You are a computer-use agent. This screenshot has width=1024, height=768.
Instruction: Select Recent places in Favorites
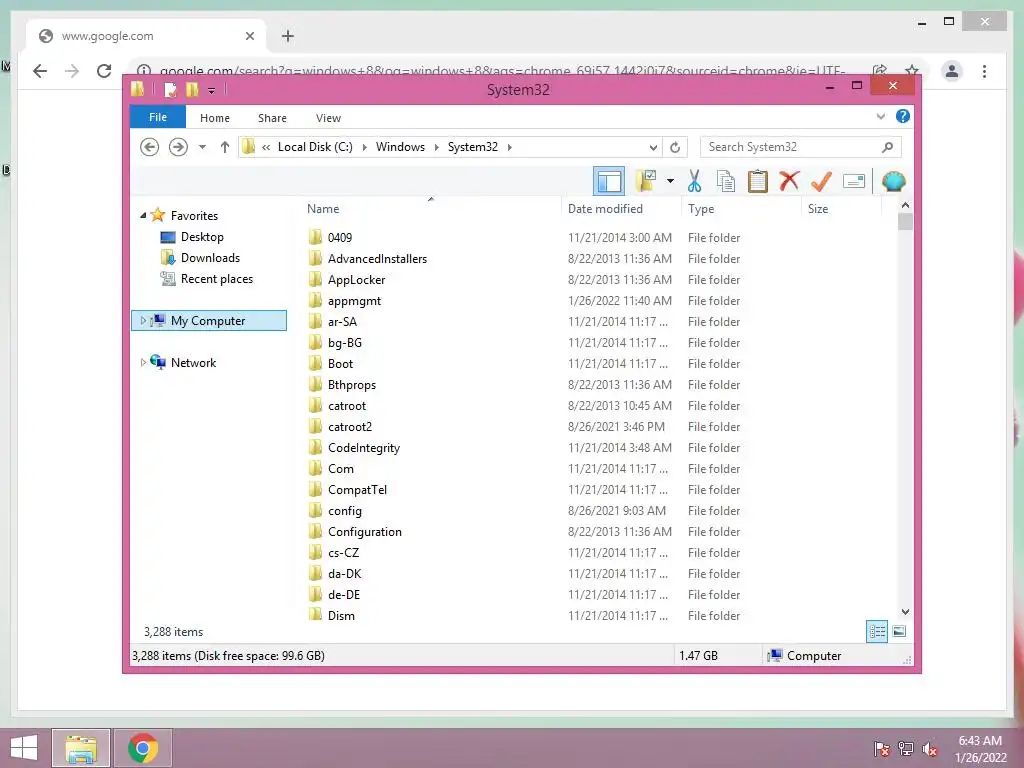click(x=216, y=279)
